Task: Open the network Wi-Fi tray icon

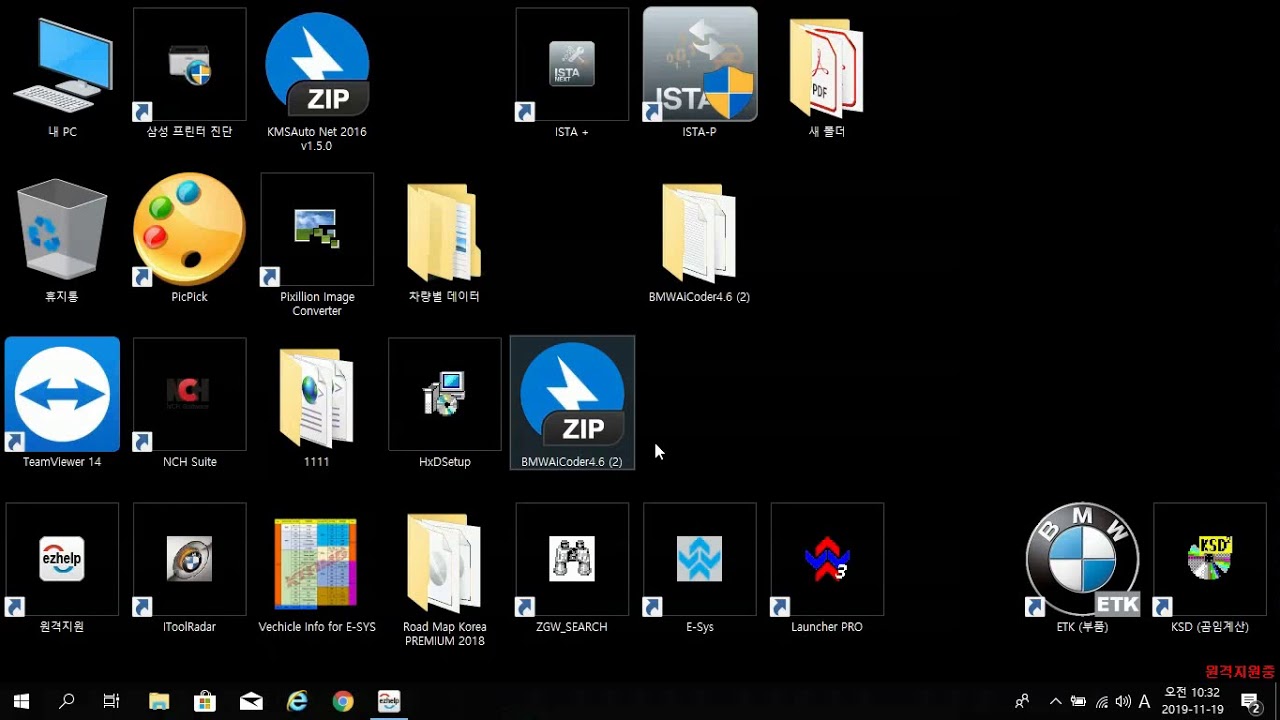Action: (x=1102, y=701)
